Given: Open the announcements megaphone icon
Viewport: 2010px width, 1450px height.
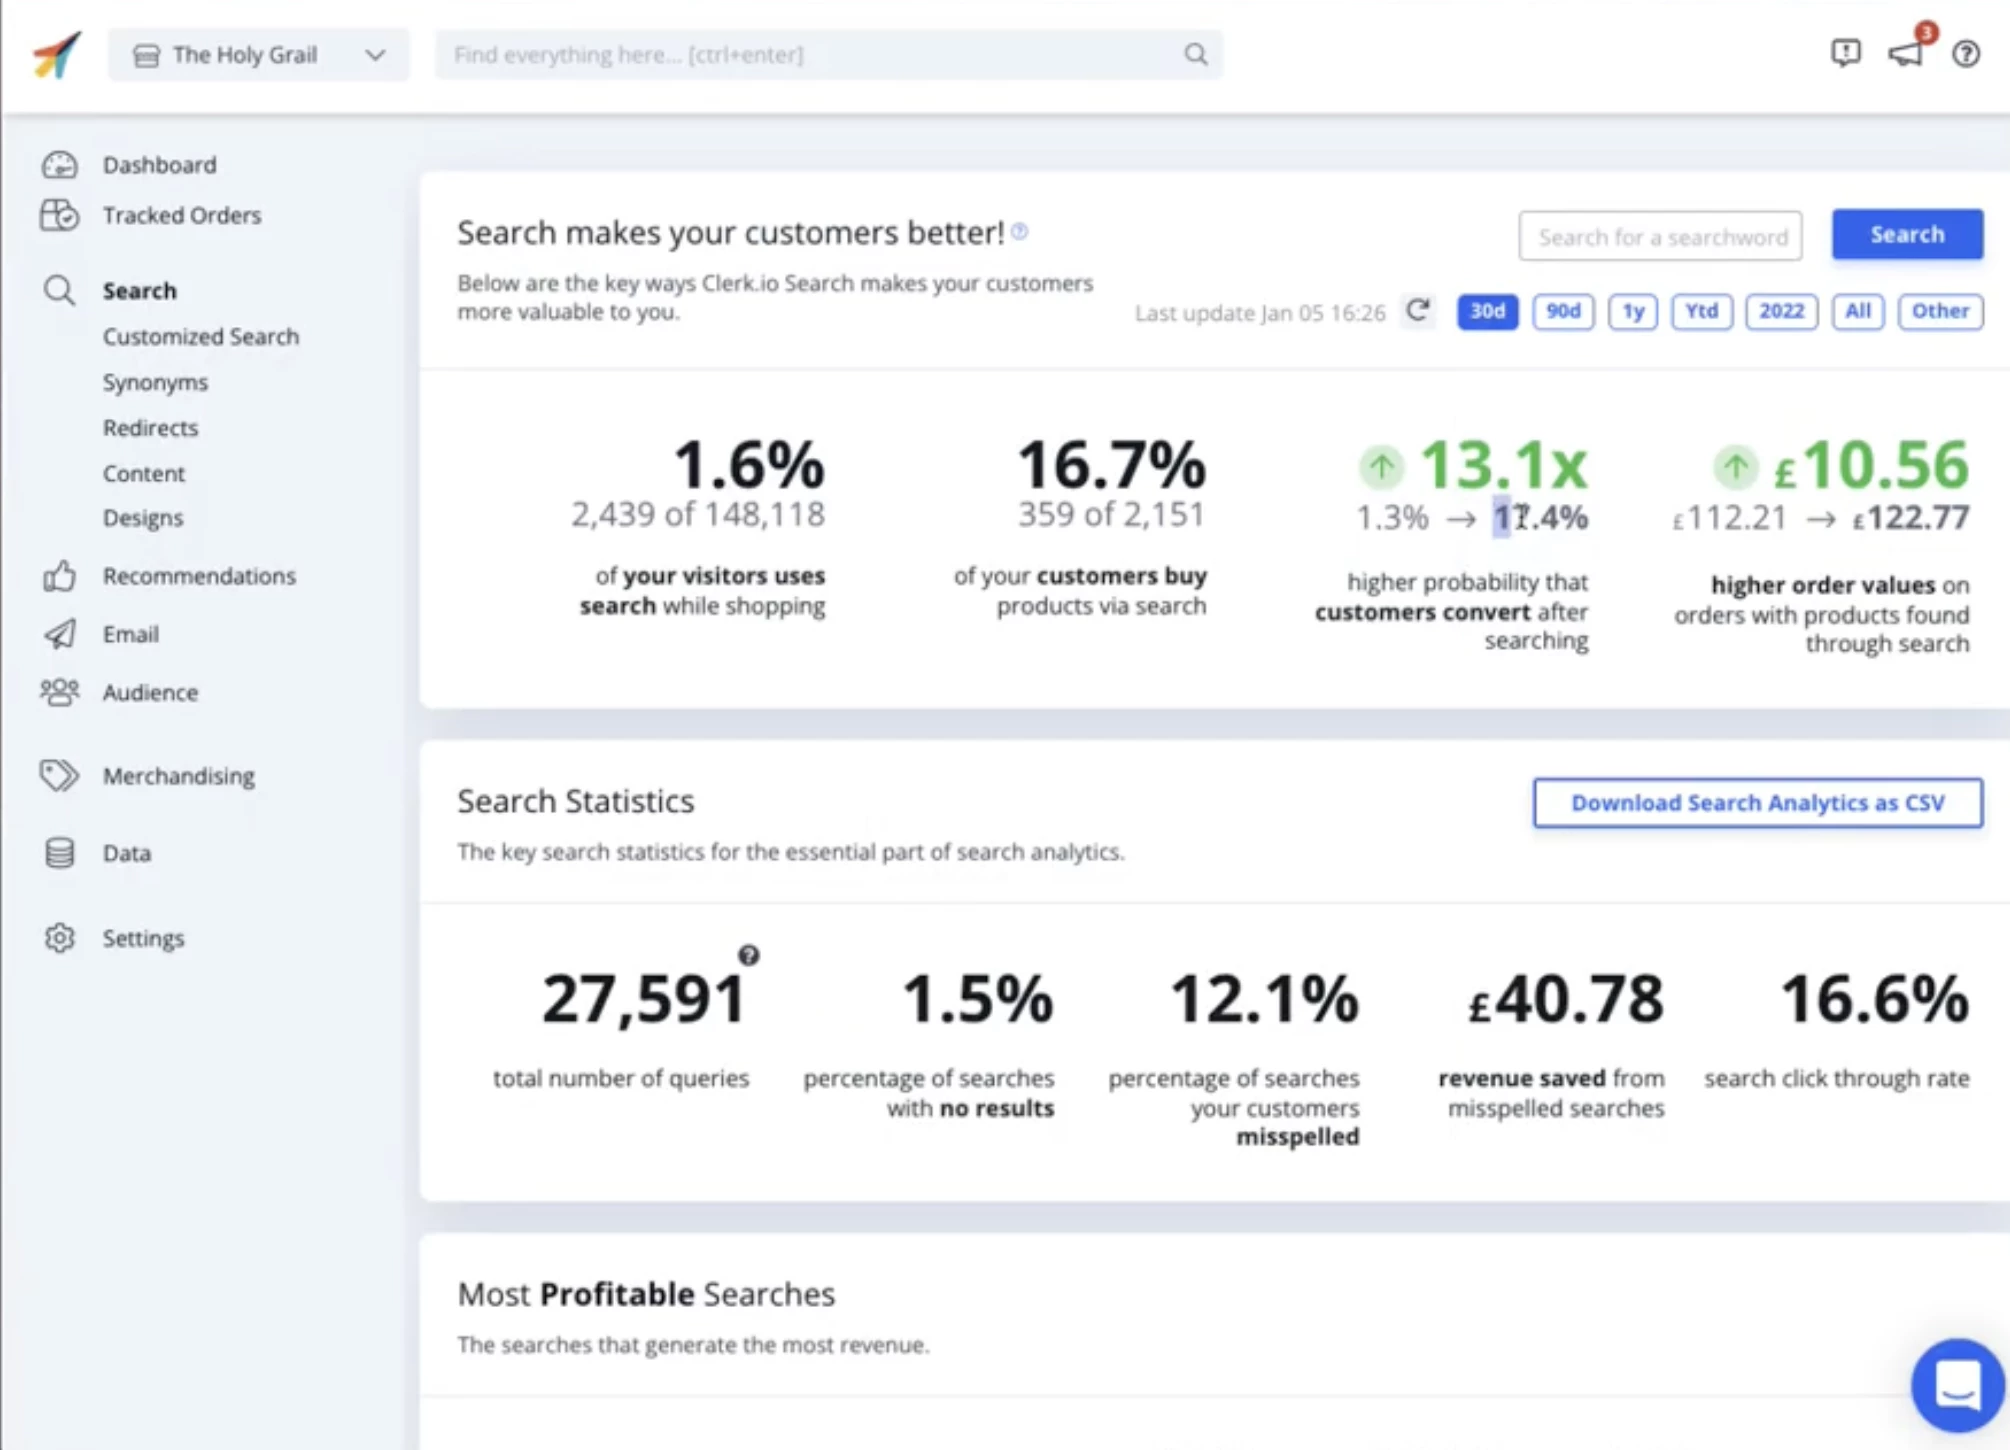Looking at the screenshot, I should point(1906,53).
